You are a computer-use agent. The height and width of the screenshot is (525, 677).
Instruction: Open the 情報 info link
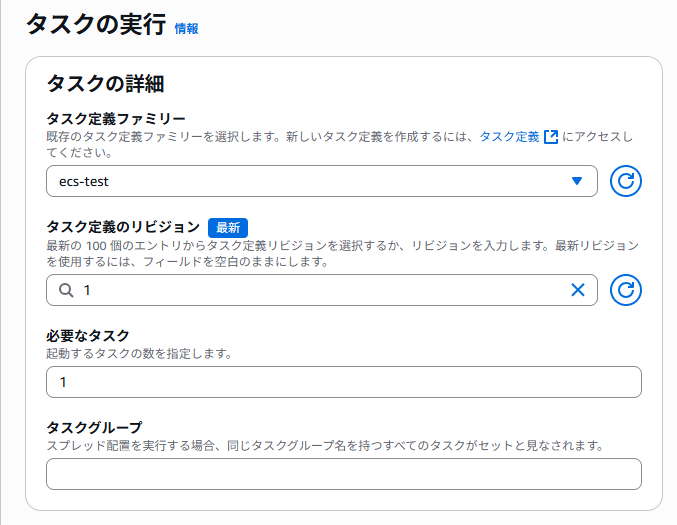tap(187, 28)
